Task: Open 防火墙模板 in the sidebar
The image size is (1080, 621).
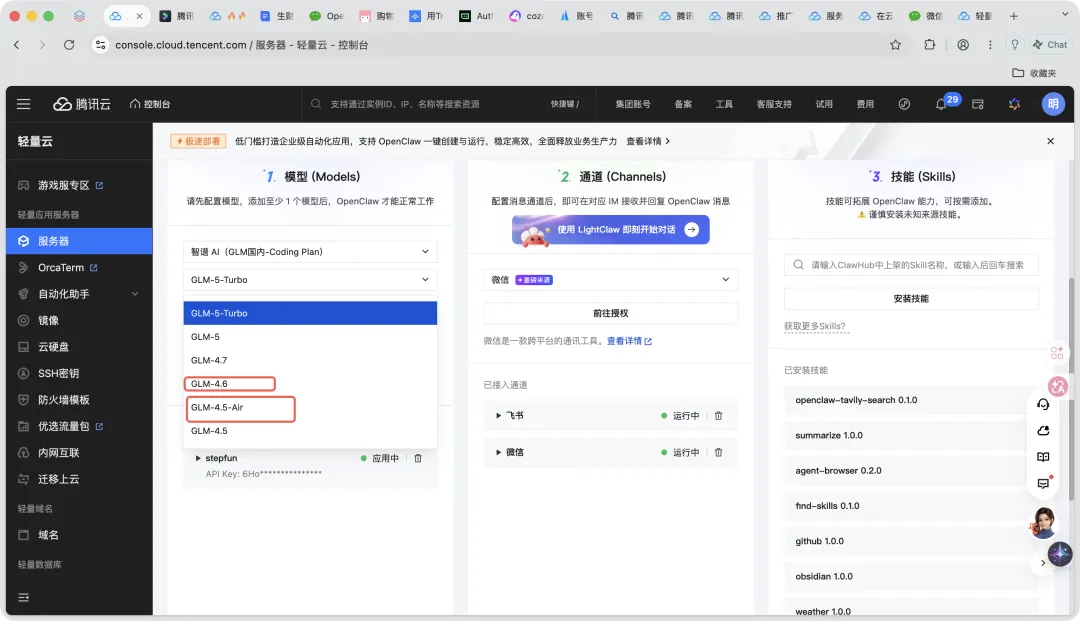Action: [x=63, y=399]
